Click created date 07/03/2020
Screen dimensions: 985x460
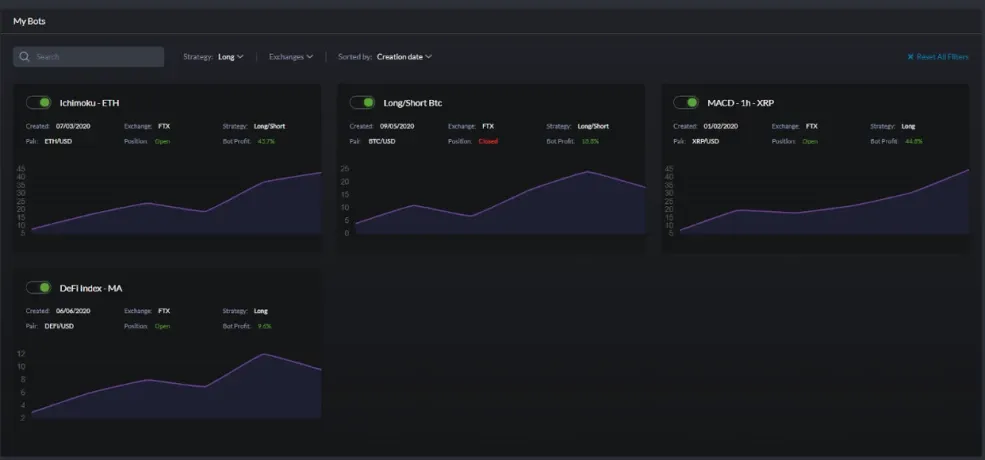pos(72,126)
